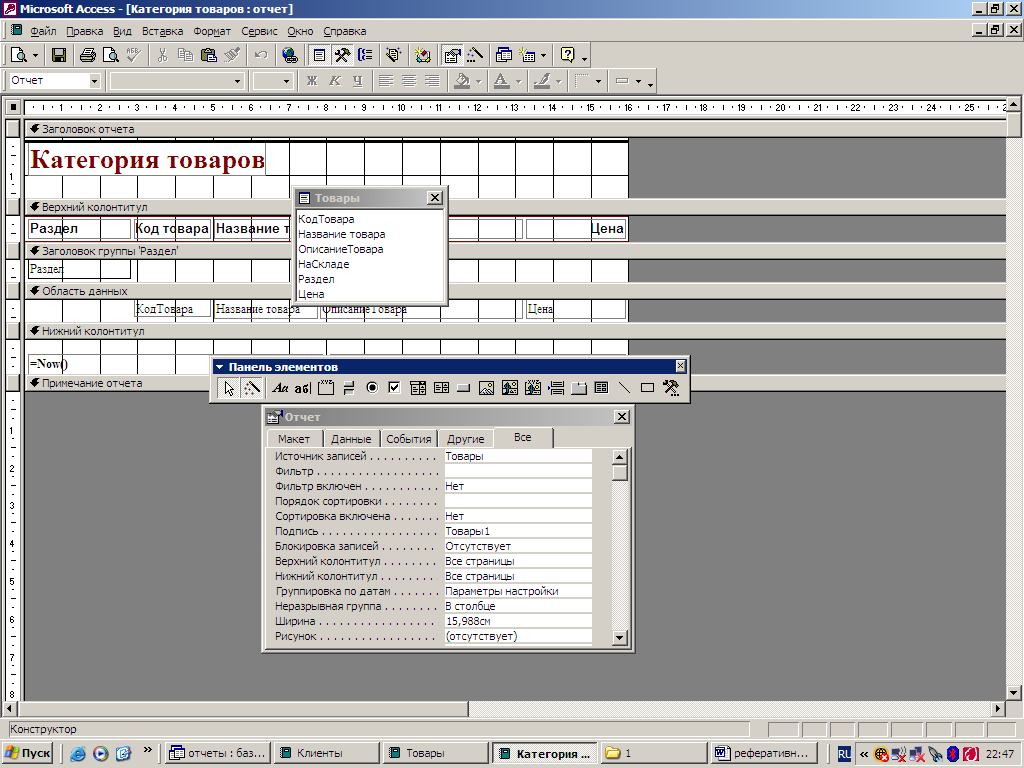Apply the Font Color A button

coord(502,81)
